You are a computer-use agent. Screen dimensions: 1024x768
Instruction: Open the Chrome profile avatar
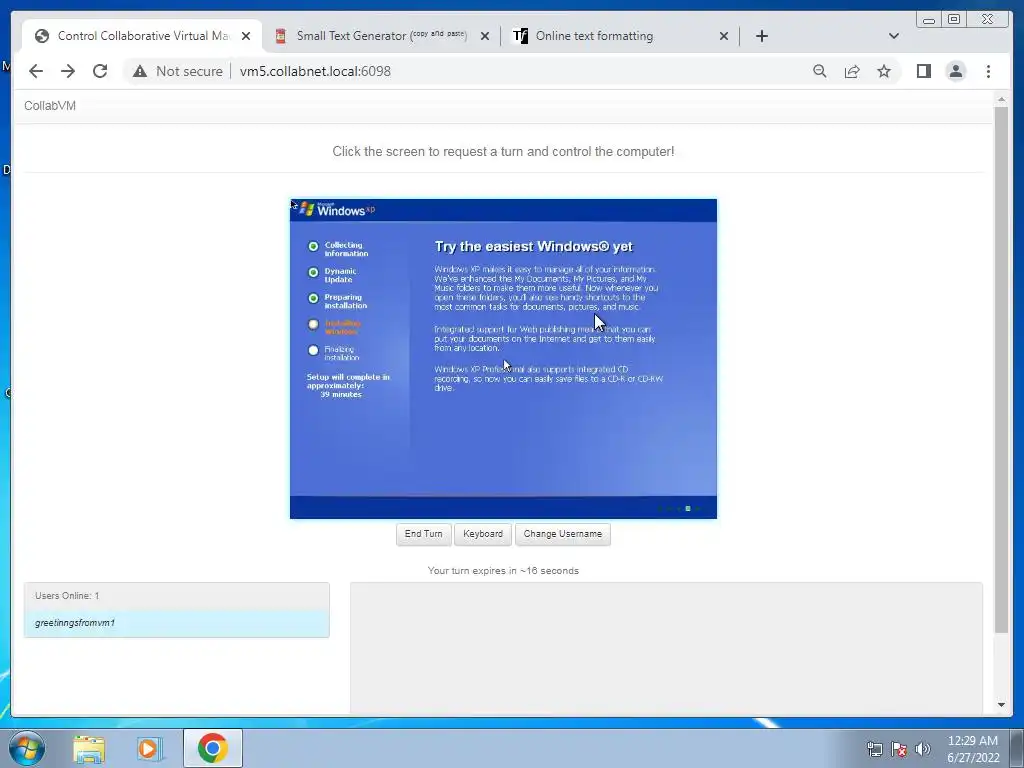tap(955, 71)
